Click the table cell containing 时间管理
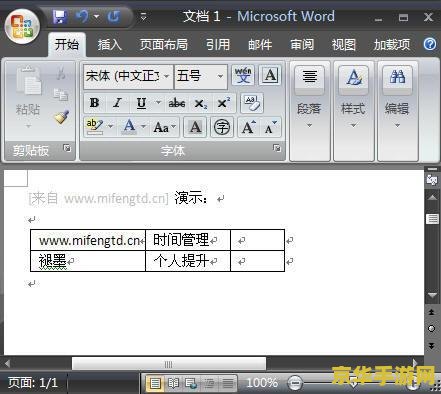441x394 pixels. [188, 240]
